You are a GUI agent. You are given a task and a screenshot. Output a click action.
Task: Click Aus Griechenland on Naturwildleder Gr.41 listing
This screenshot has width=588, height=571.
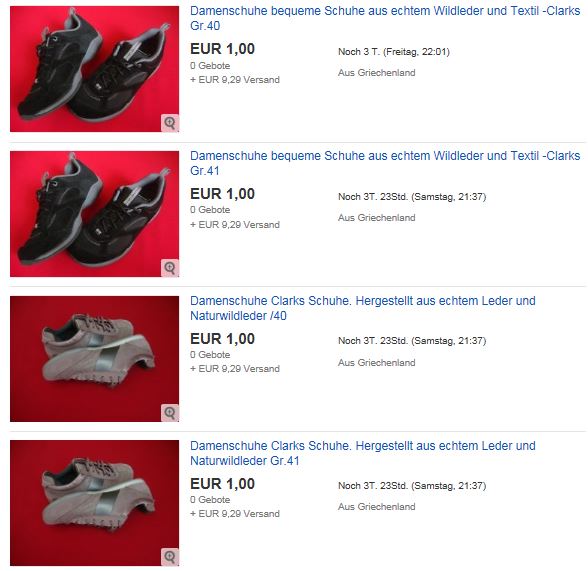(x=376, y=507)
